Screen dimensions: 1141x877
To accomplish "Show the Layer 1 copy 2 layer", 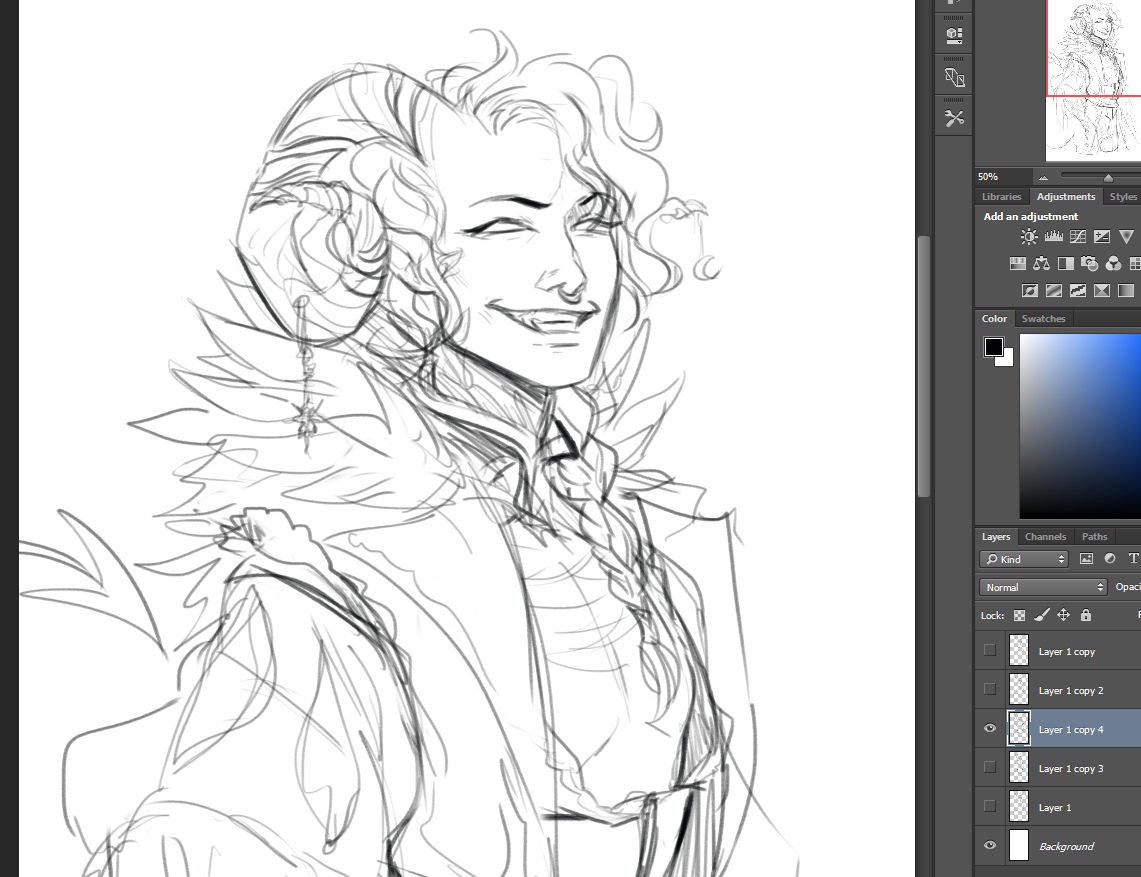I will 990,688.
